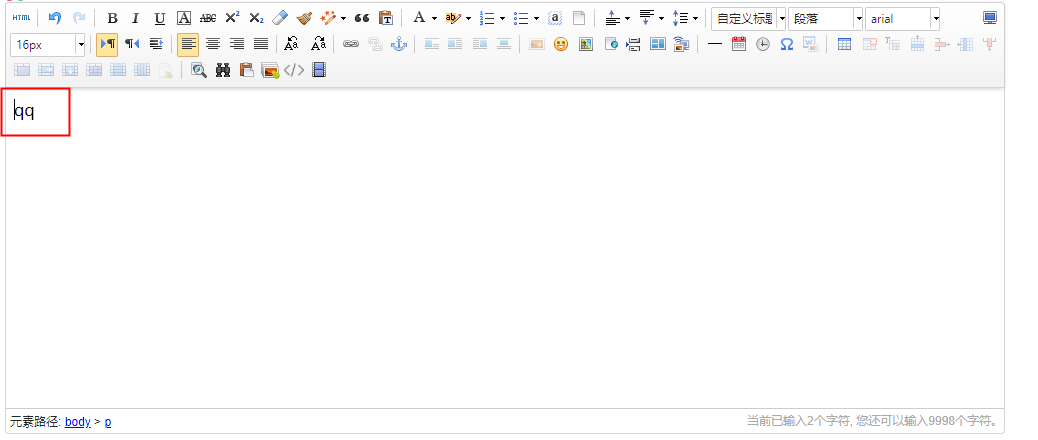Toggle bold formatting

click(113, 19)
